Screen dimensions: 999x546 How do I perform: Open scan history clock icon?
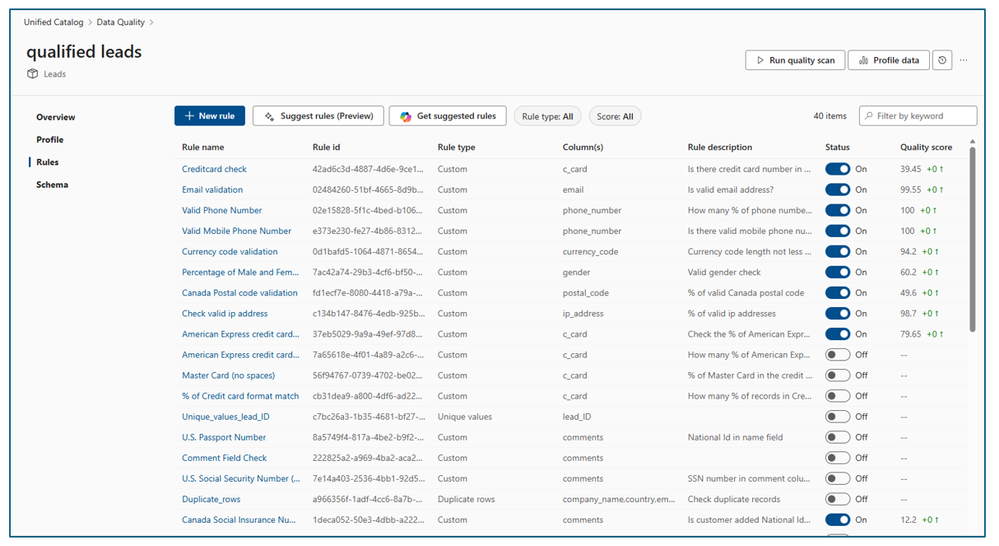[942, 60]
